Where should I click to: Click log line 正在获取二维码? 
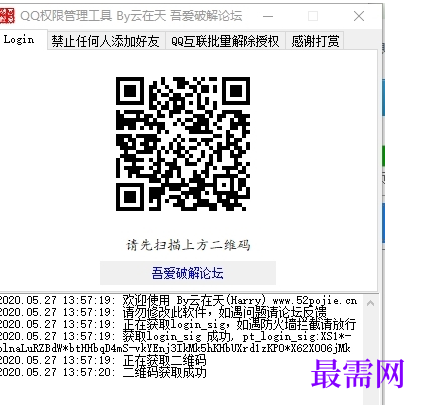click(103, 360)
